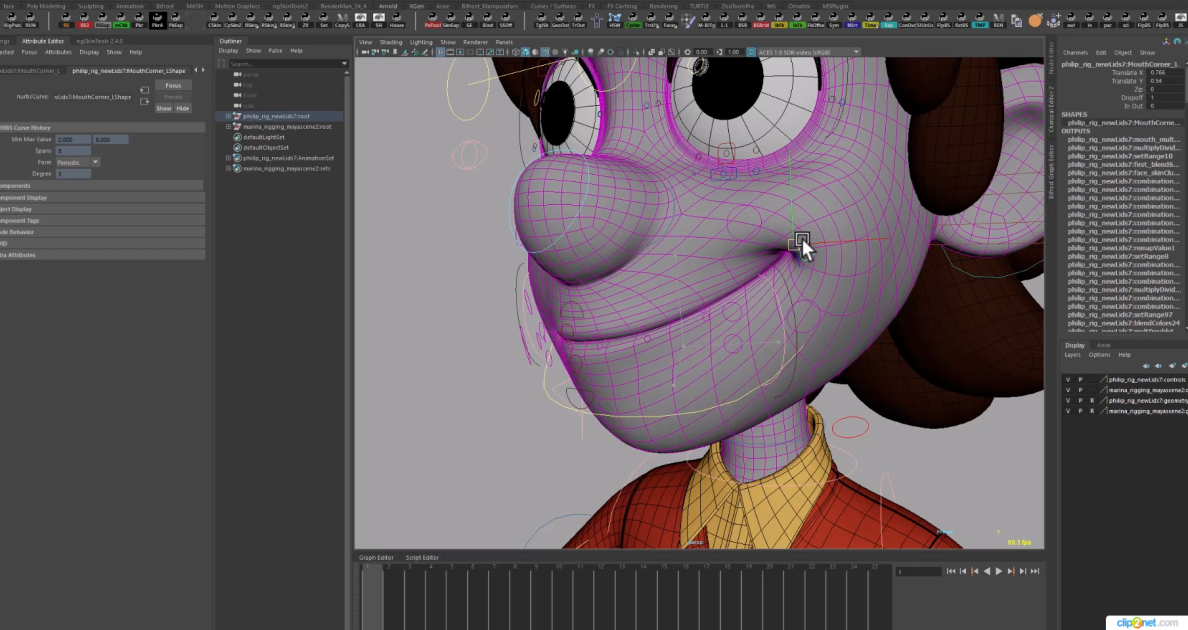The height and width of the screenshot is (630, 1188).
Task: Click the Show button under Presets
Action: [164, 108]
